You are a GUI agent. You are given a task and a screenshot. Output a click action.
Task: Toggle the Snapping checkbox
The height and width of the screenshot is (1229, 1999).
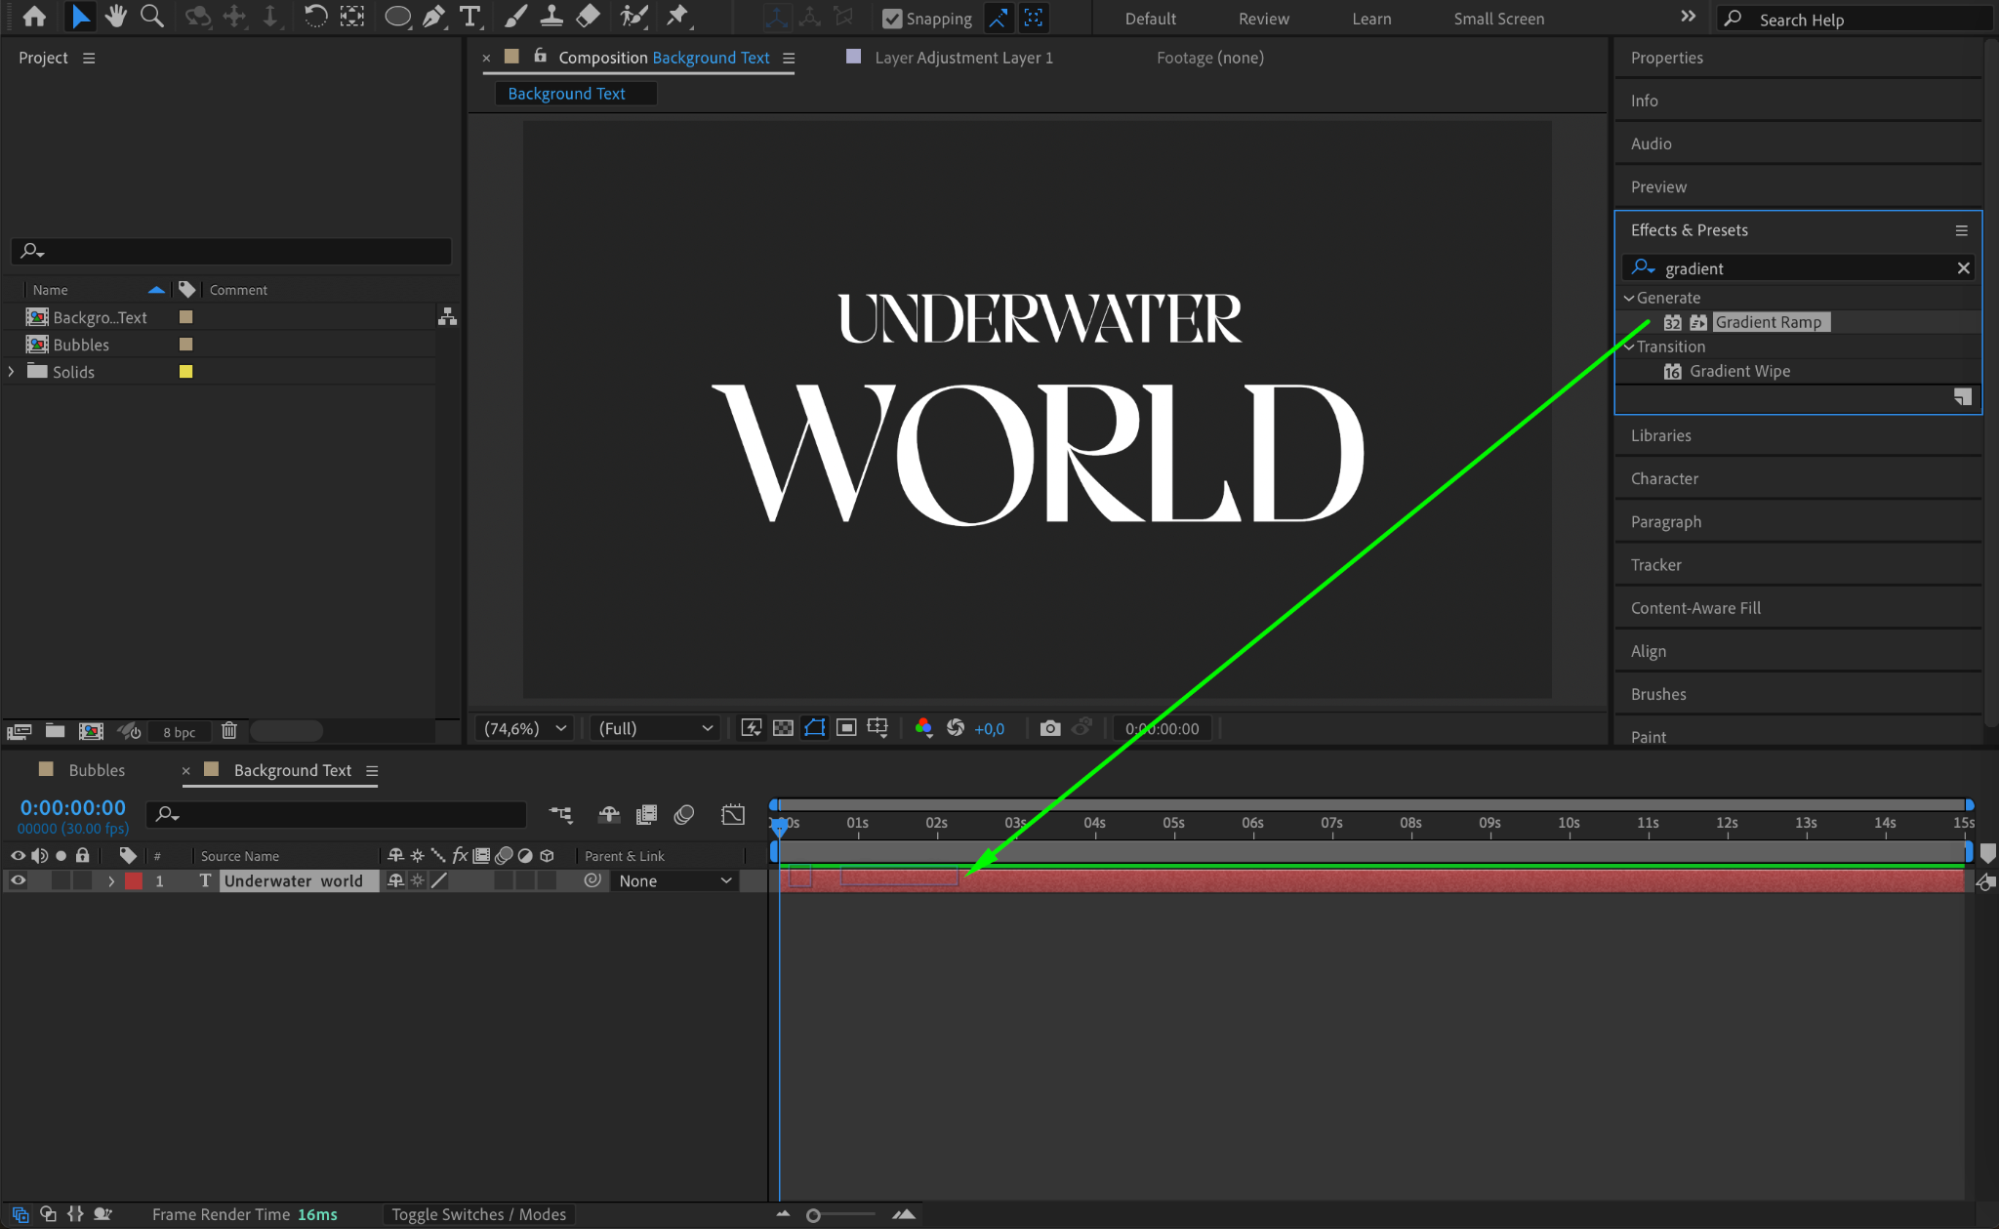893,18
